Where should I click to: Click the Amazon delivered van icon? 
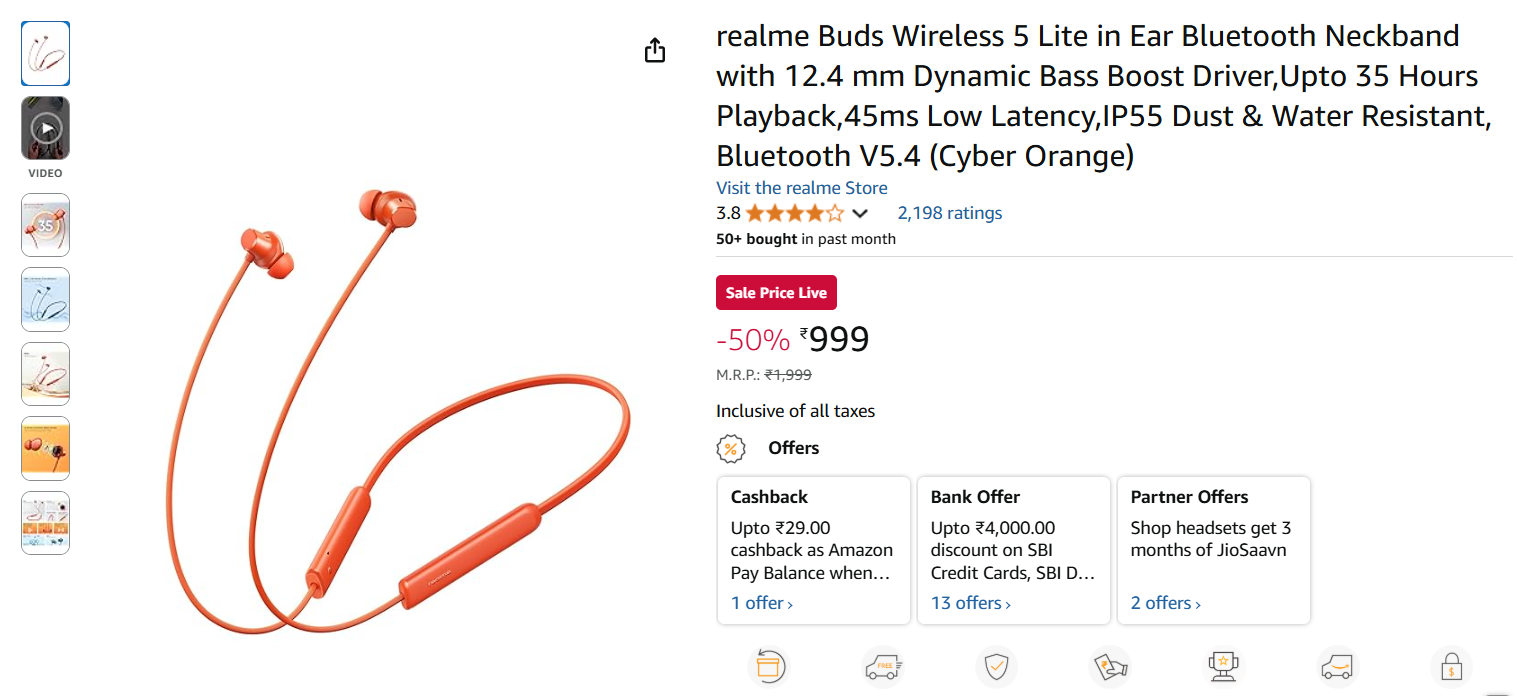coord(1336,666)
